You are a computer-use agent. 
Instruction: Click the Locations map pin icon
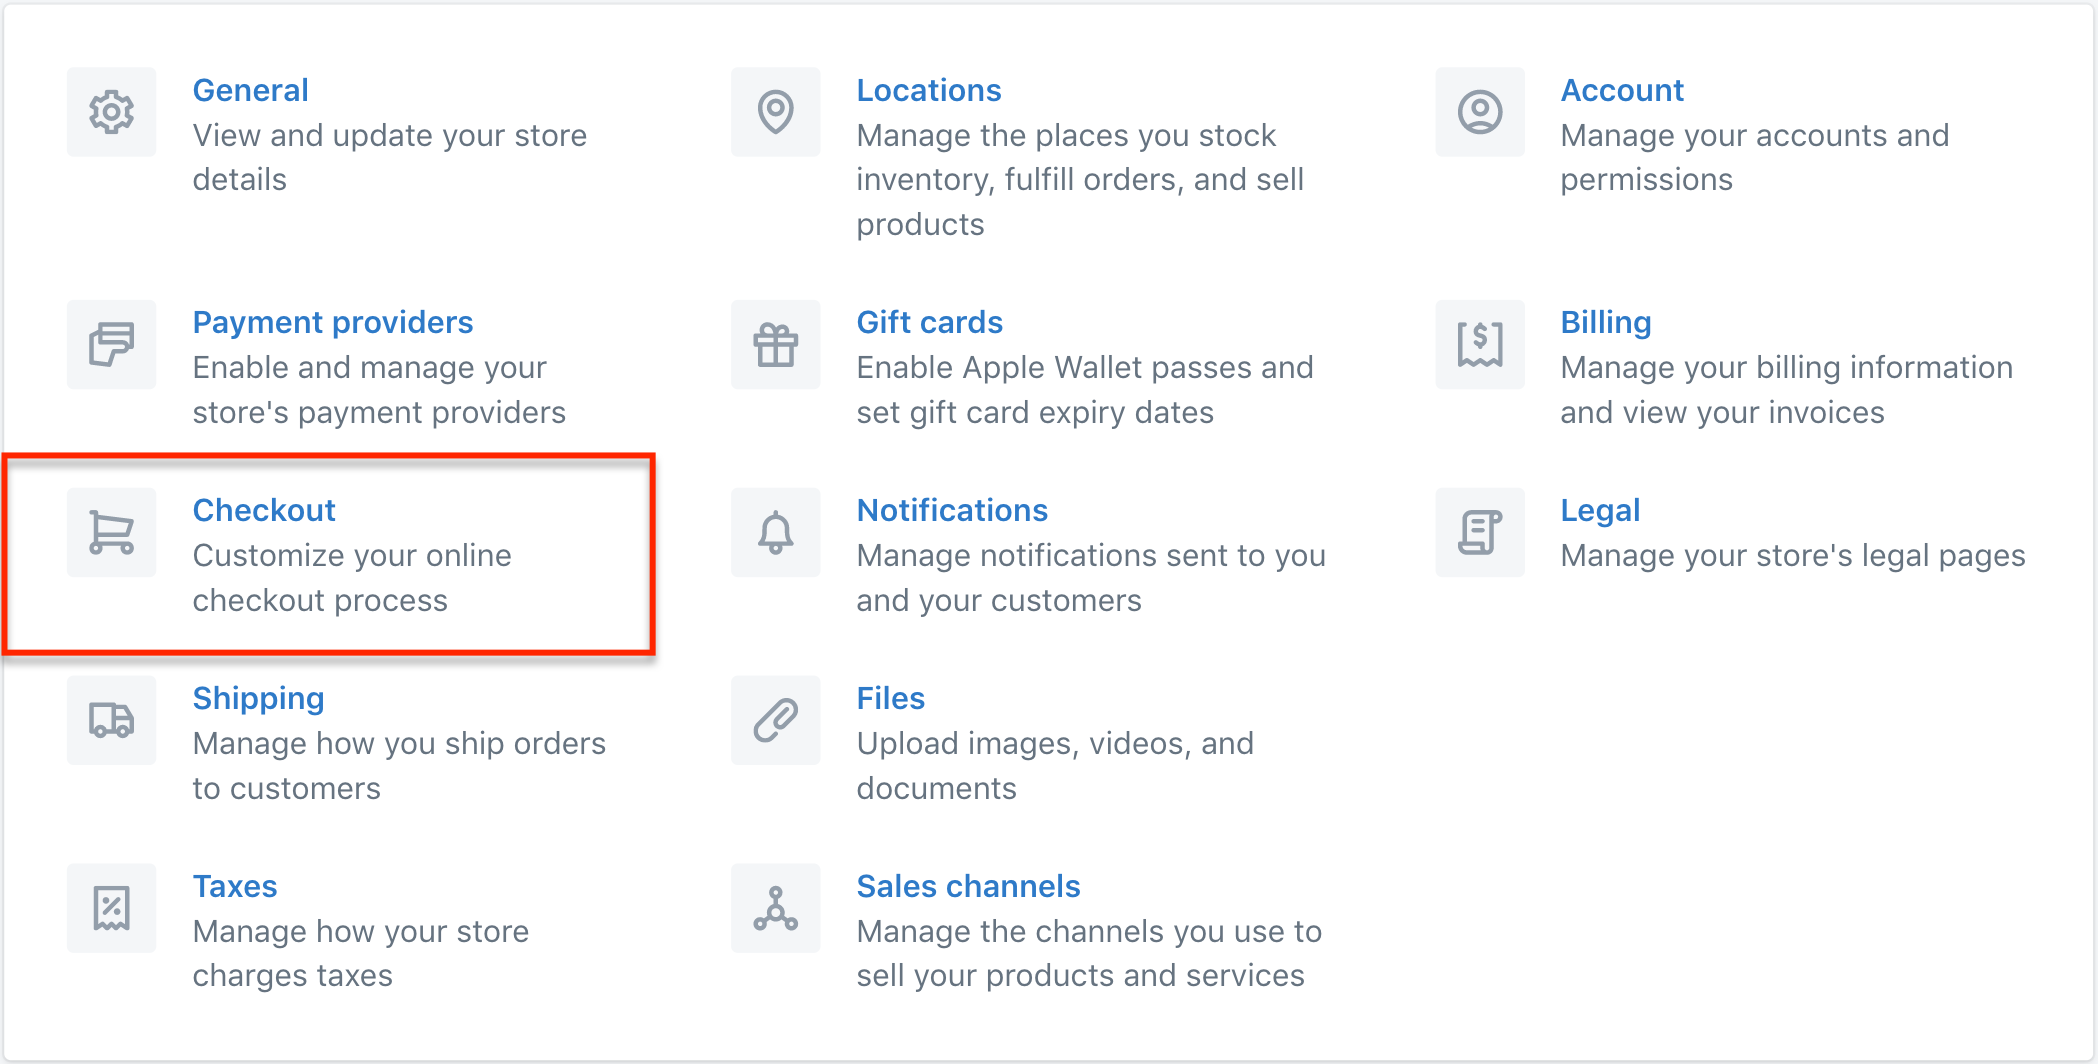(x=775, y=112)
